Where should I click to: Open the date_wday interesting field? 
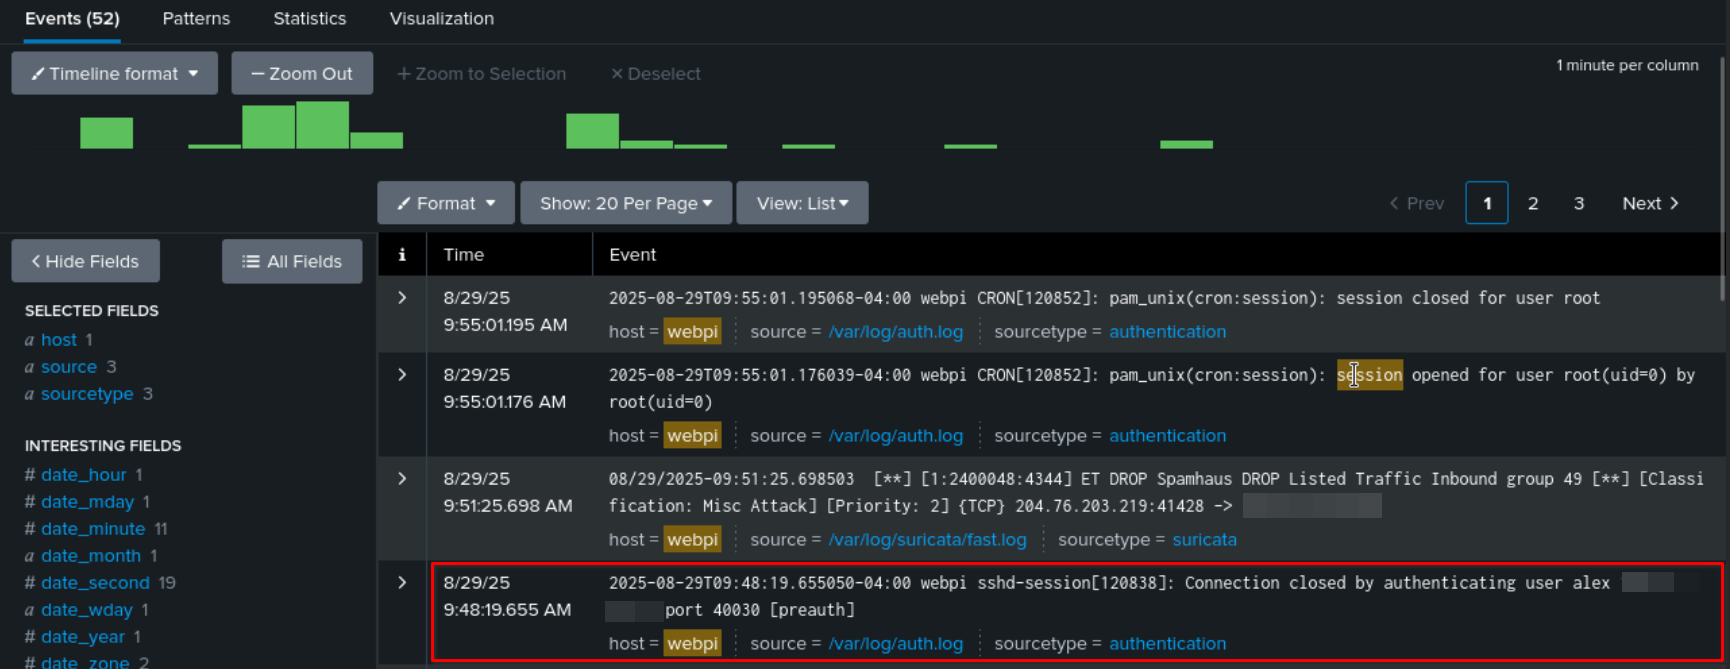coord(87,610)
